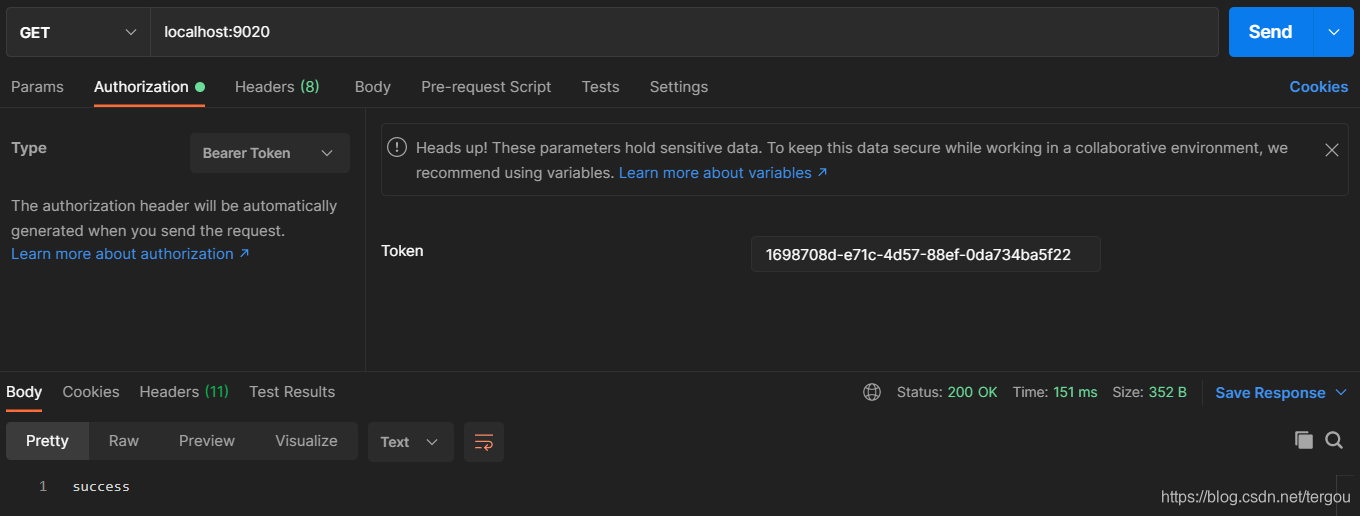Click the blue Send button
This screenshot has height=516, width=1360.
pyautogui.click(x=1270, y=32)
